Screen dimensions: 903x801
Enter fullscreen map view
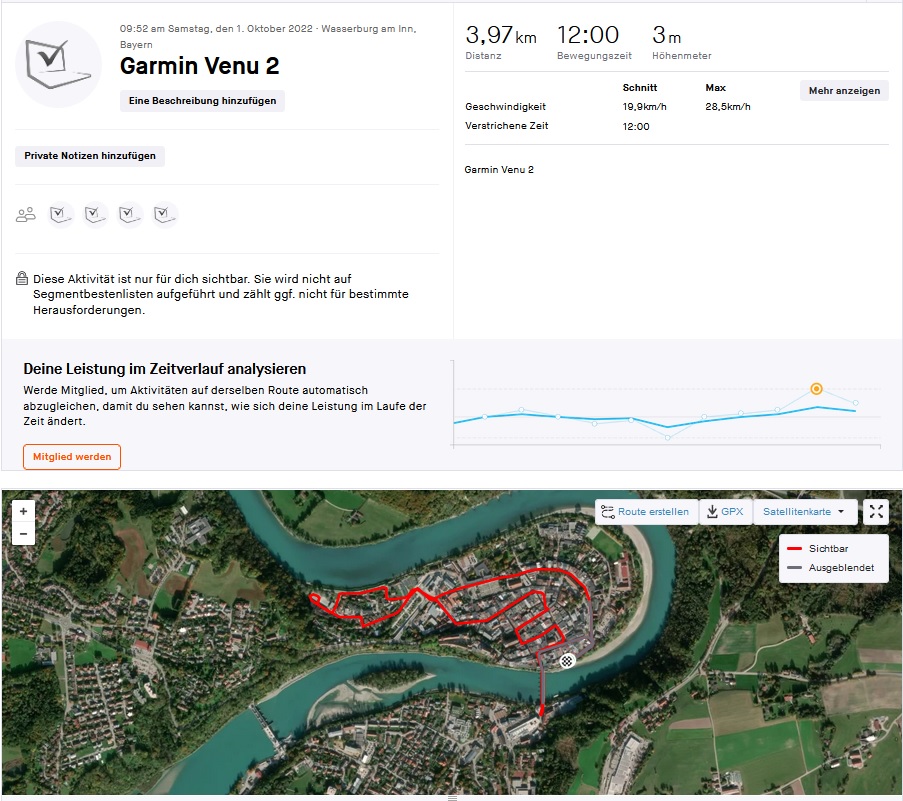(x=876, y=512)
